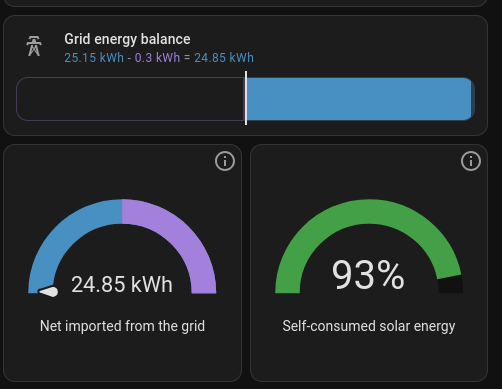Click the white needle on import gauge

pyautogui.click(x=49, y=291)
